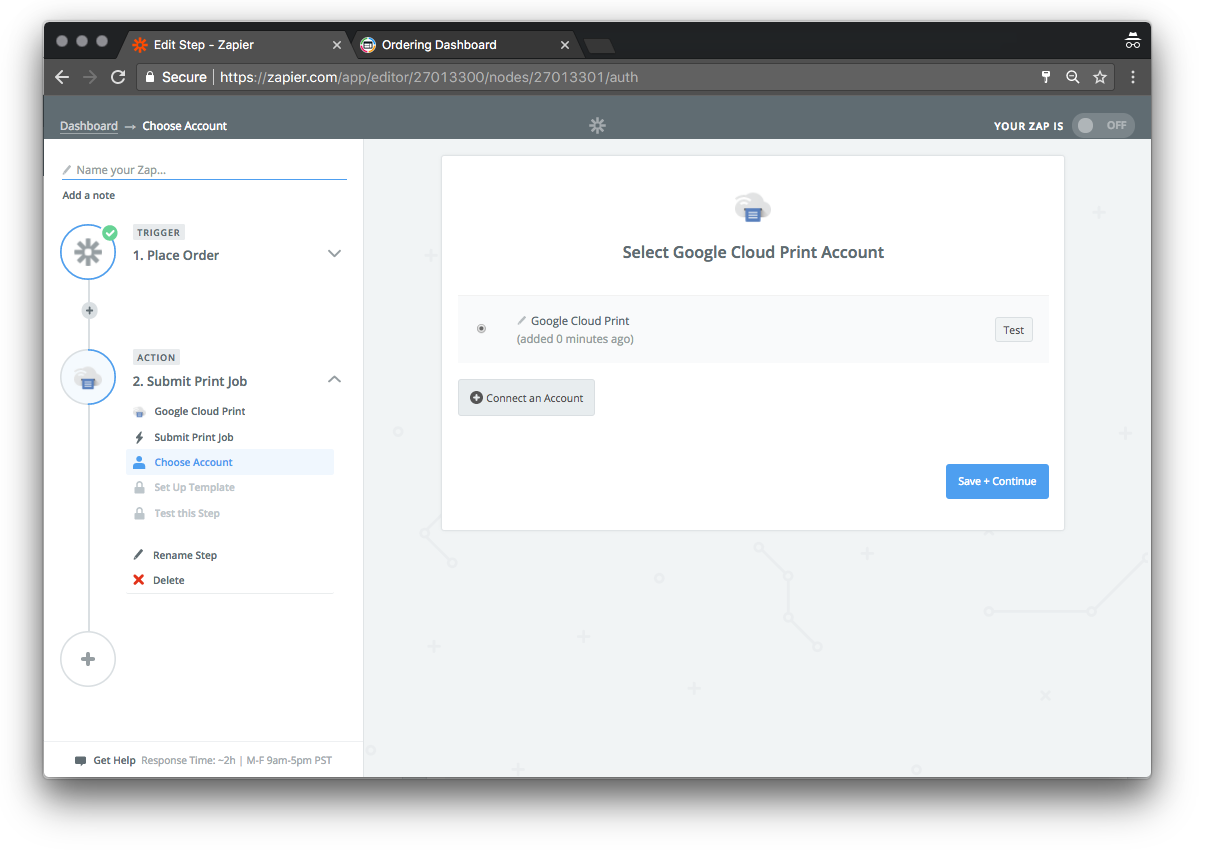Viewport: 1208px width, 850px height.
Task: Click the key icon in address bar
Action: pos(1046,77)
